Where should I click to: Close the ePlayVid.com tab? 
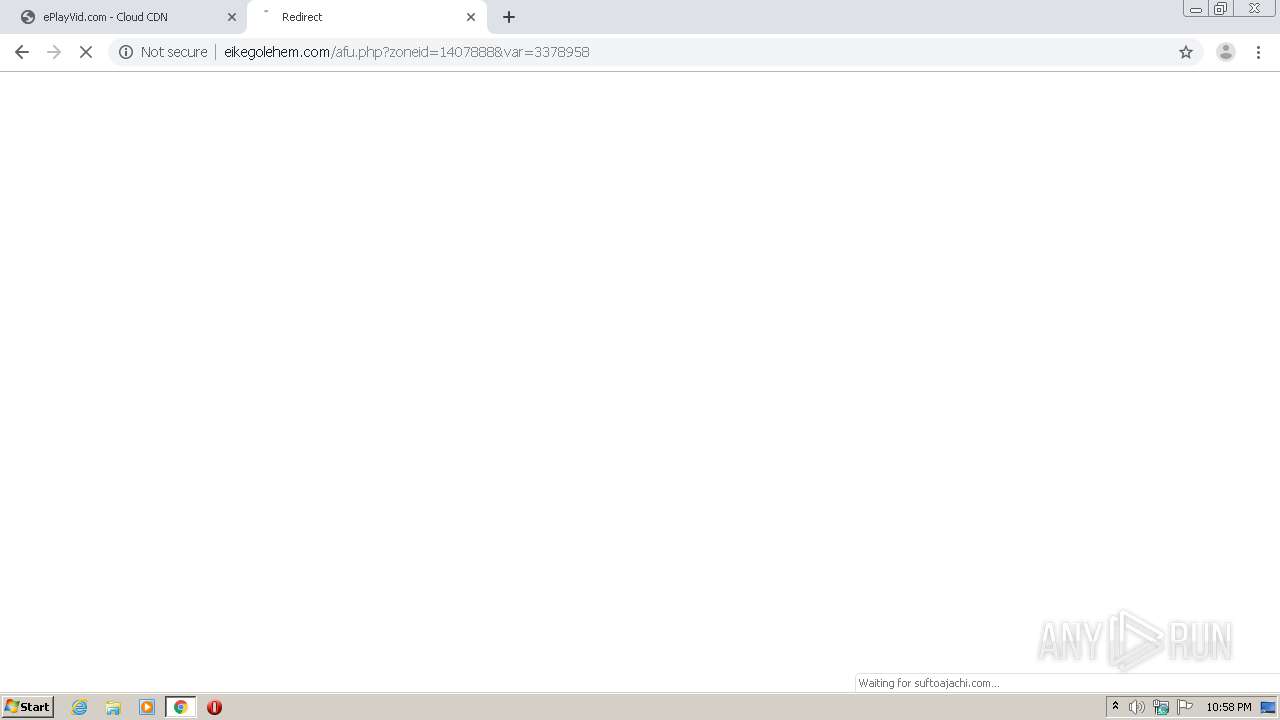[x=232, y=17]
